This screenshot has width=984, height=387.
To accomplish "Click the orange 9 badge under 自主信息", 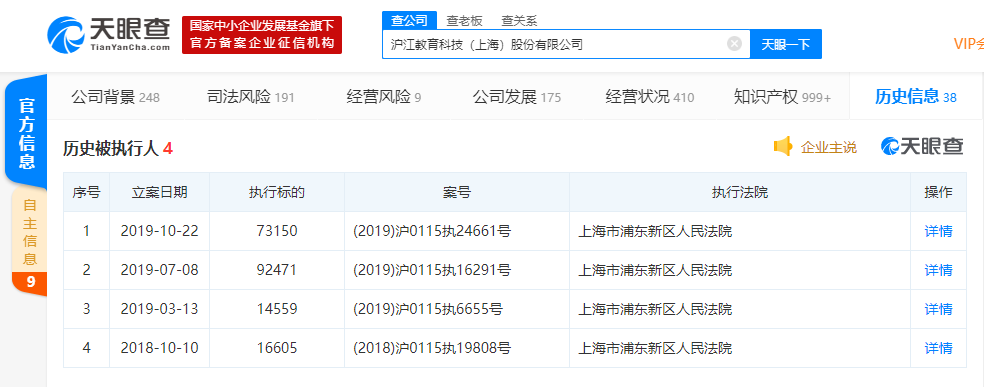I will coord(29,283).
